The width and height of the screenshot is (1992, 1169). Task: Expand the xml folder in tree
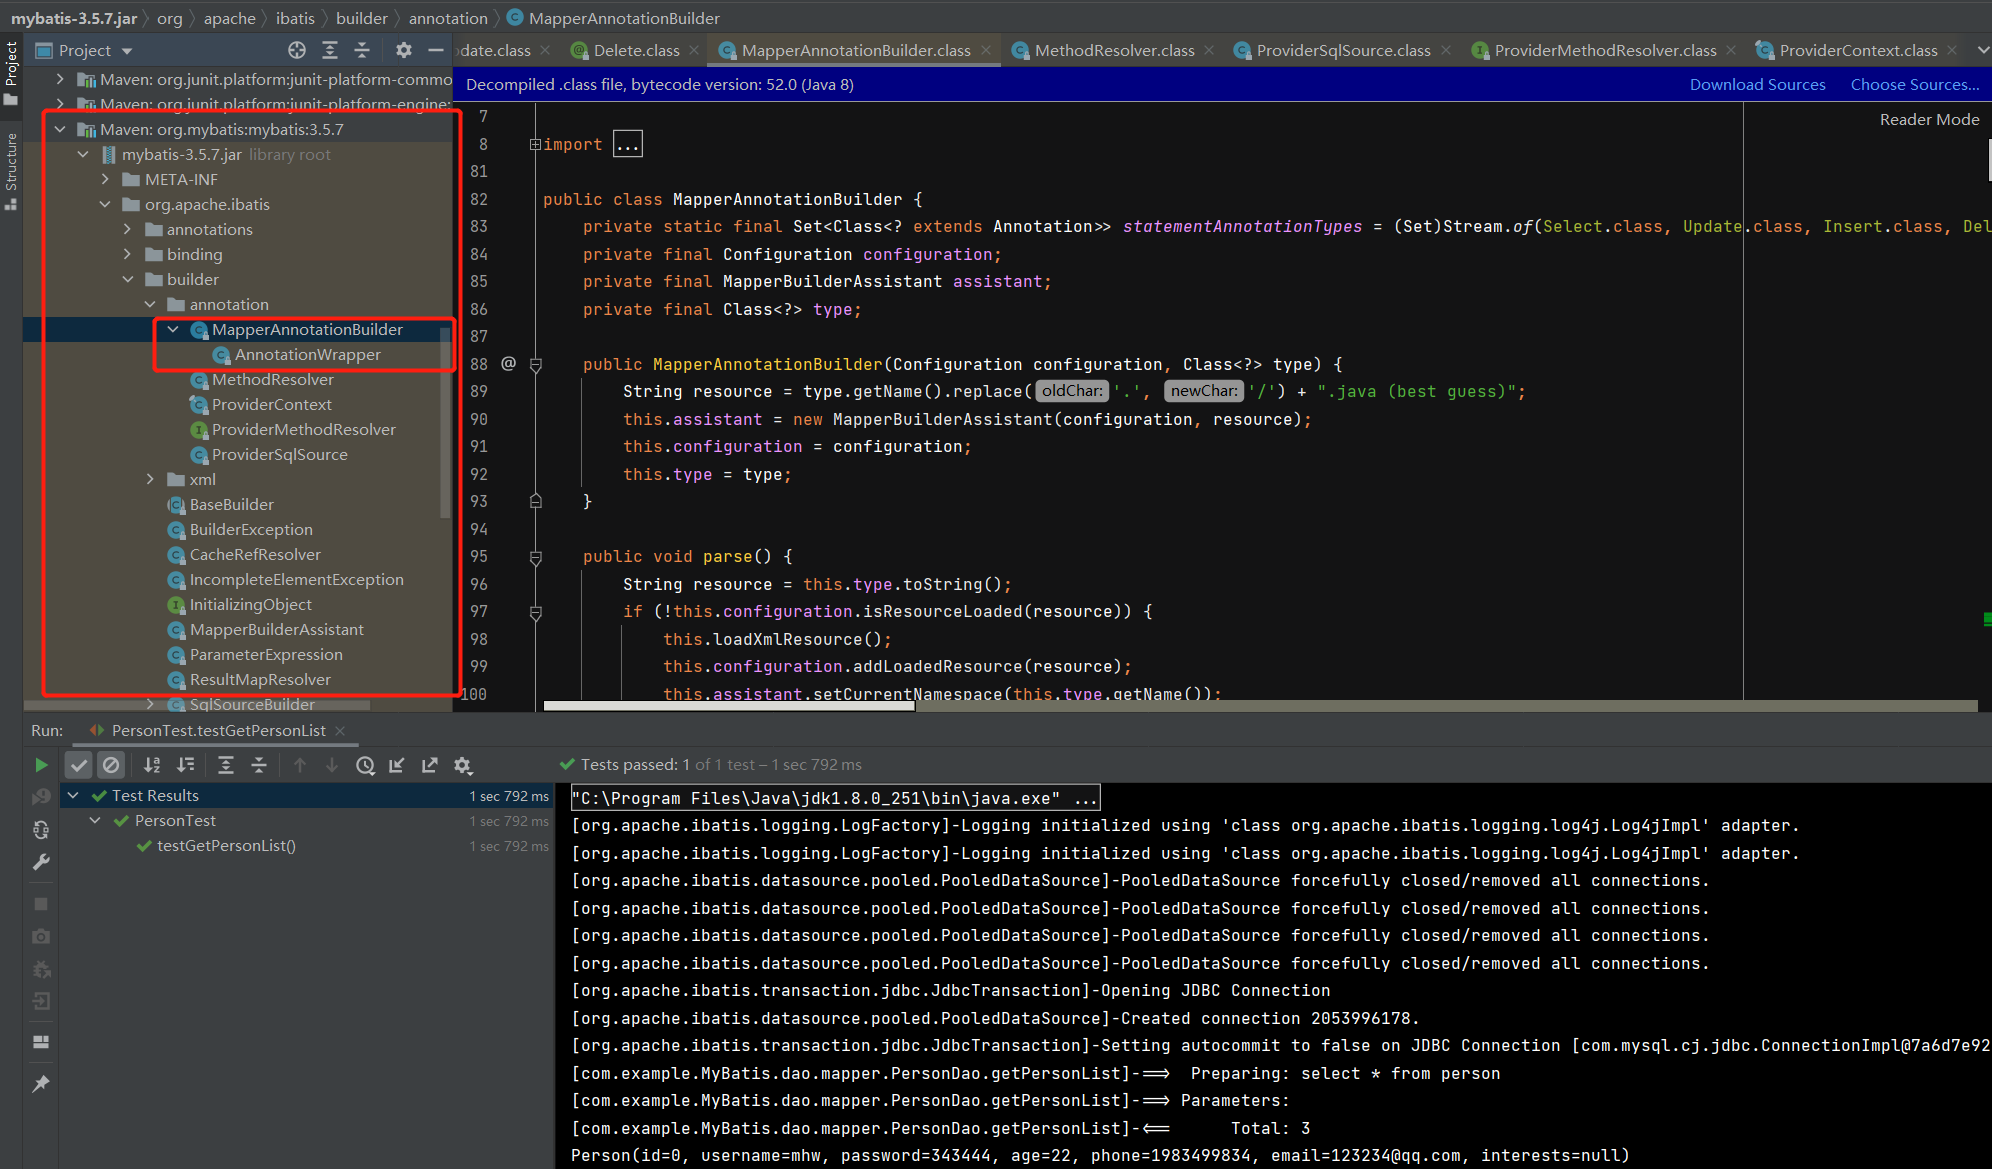click(150, 480)
